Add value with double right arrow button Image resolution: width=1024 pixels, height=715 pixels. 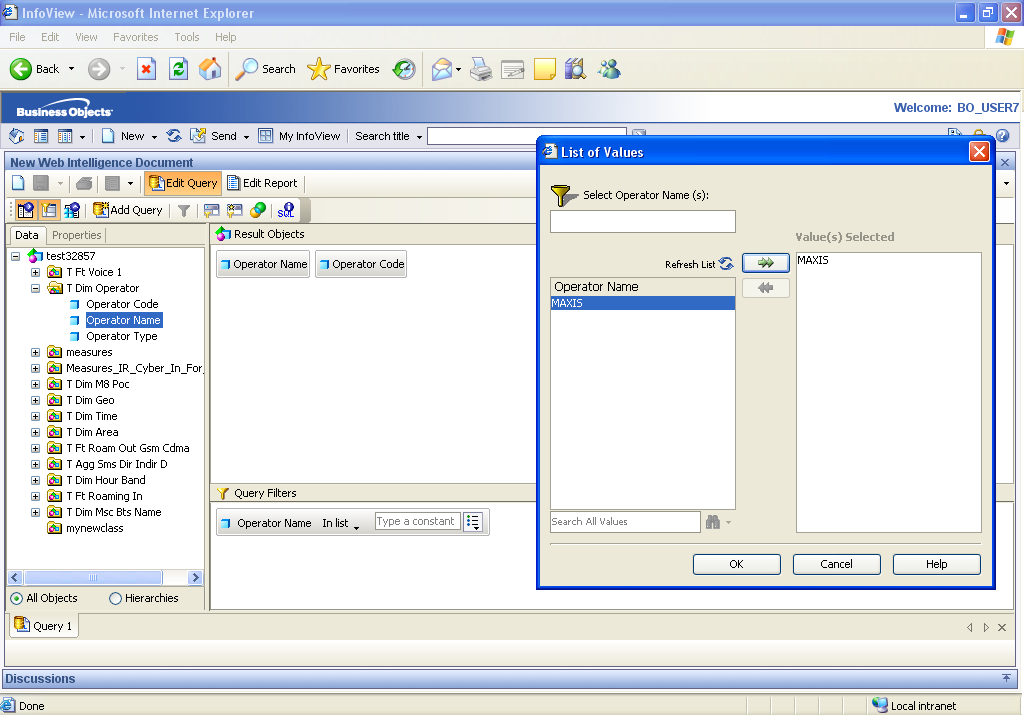[x=766, y=263]
